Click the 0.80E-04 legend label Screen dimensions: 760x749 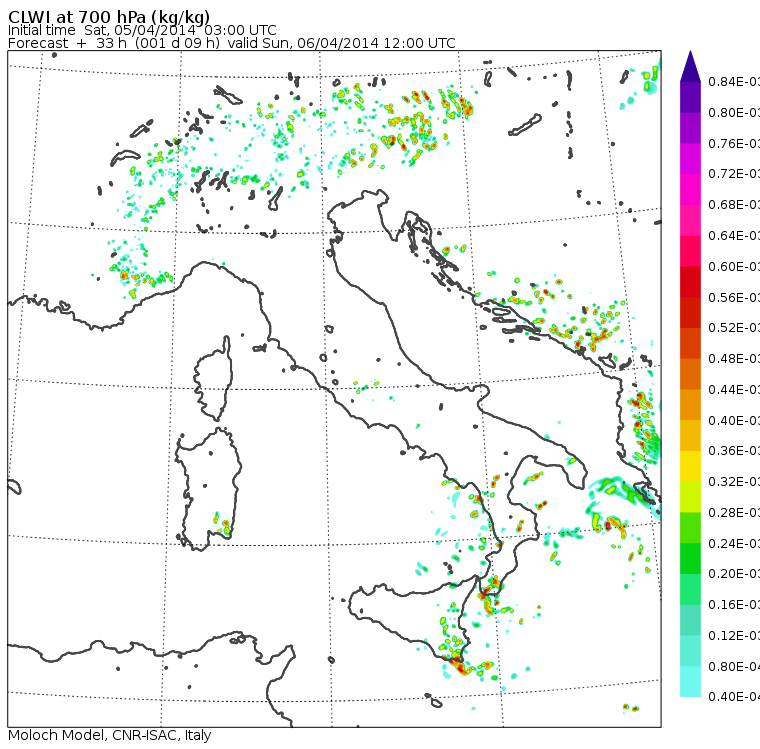tap(734, 667)
